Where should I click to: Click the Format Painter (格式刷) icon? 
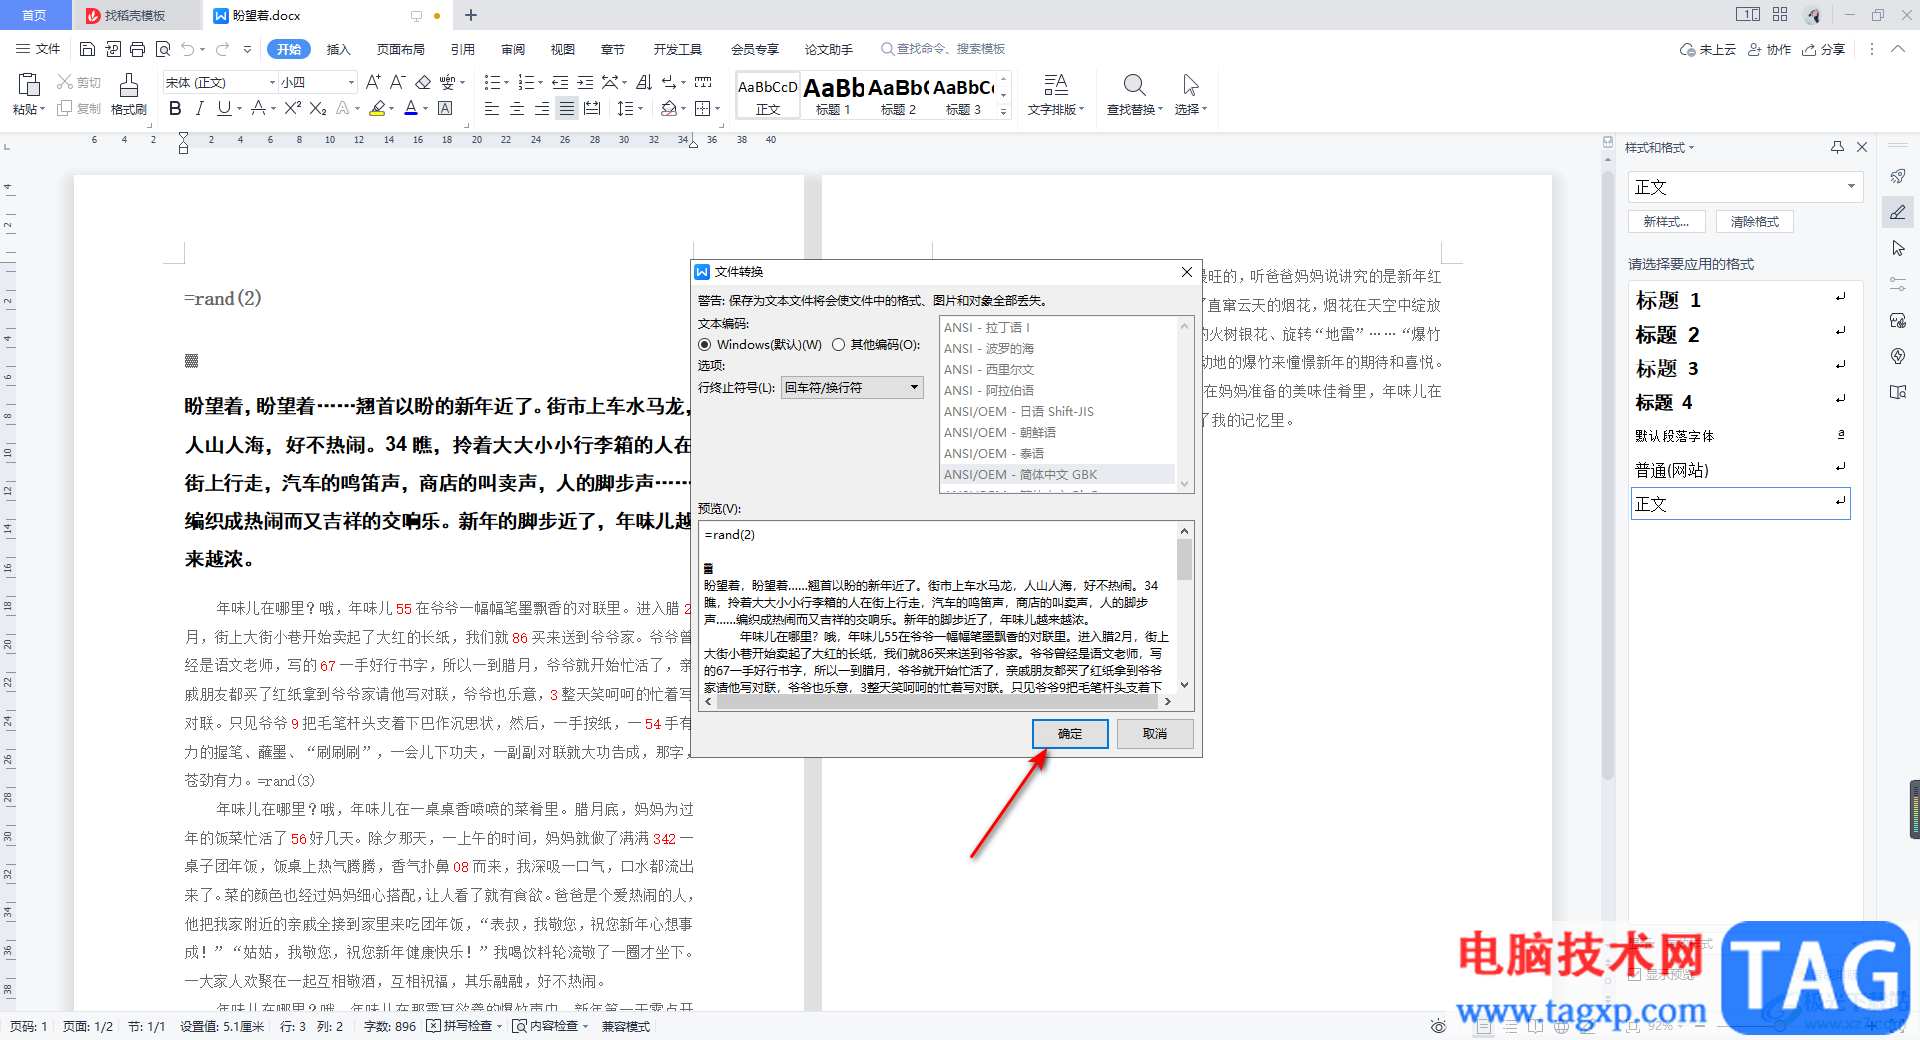(x=129, y=85)
